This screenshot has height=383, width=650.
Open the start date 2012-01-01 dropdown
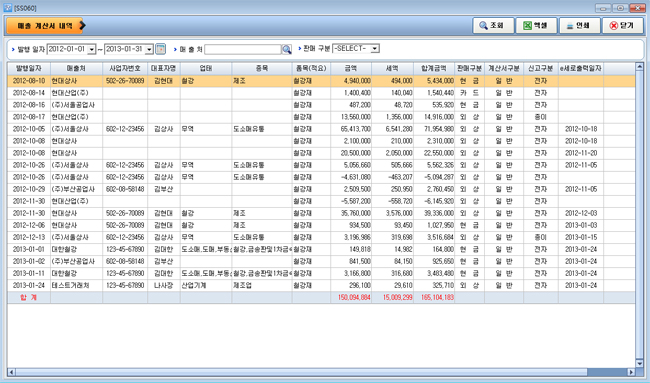(x=92, y=49)
